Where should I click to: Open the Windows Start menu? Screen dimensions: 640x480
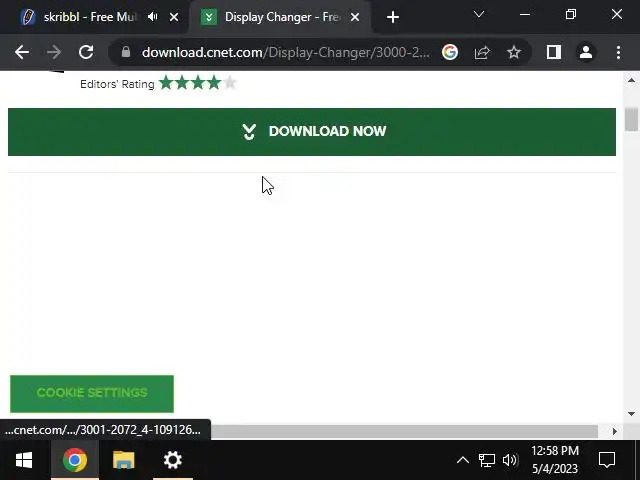click(x=24, y=460)
